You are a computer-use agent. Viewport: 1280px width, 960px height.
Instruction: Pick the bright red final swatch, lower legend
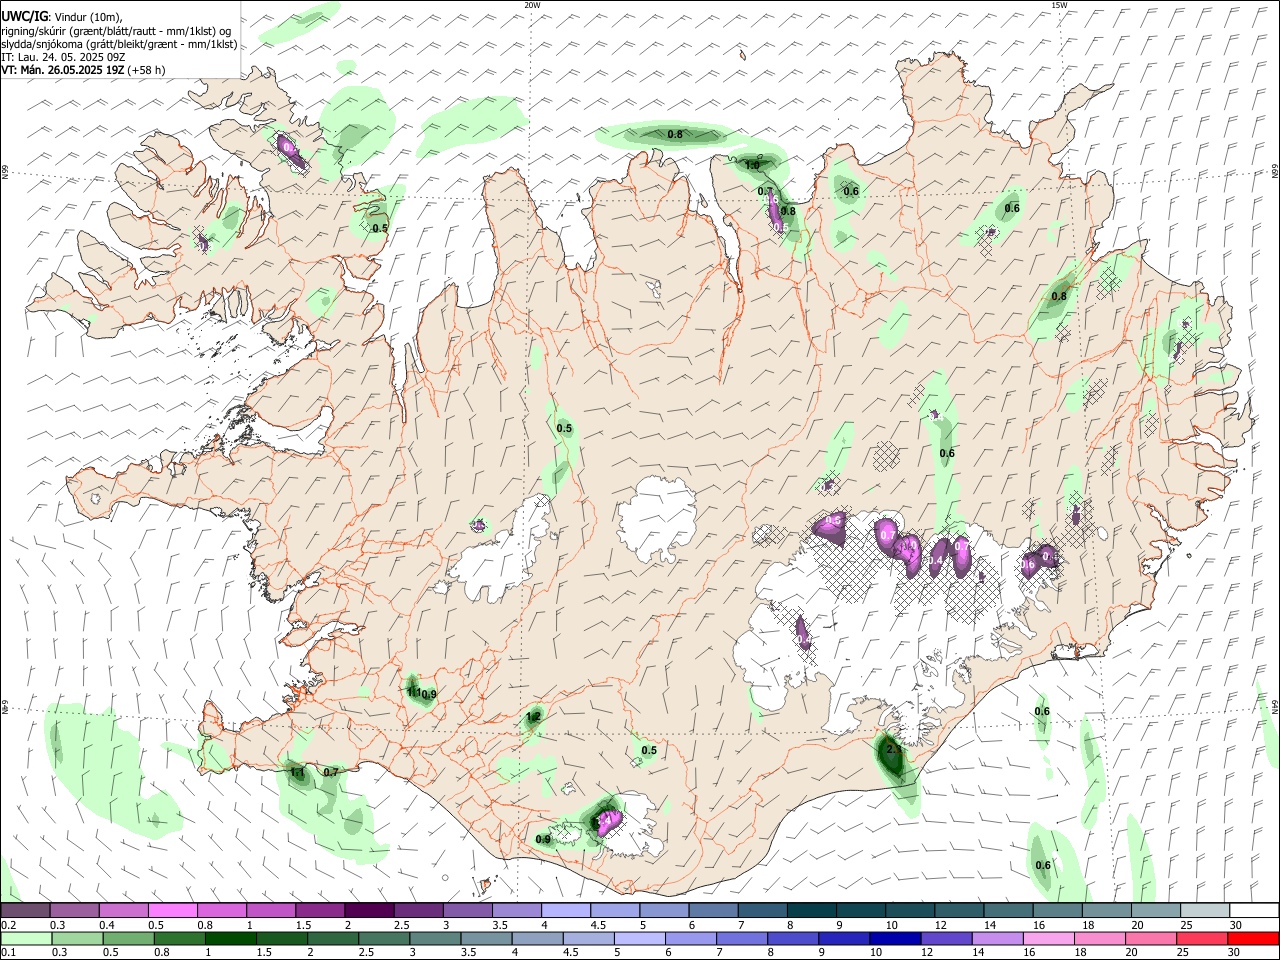[1251, 938]
